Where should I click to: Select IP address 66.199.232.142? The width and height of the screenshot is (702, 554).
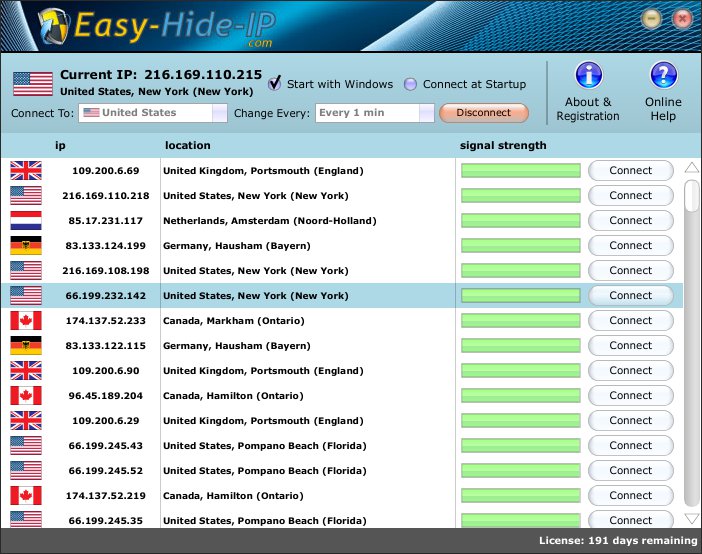coord(106,296)
